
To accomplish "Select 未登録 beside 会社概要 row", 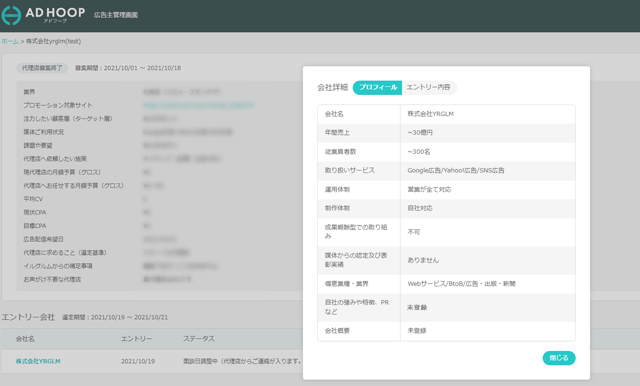I will (x=417, y=331).
